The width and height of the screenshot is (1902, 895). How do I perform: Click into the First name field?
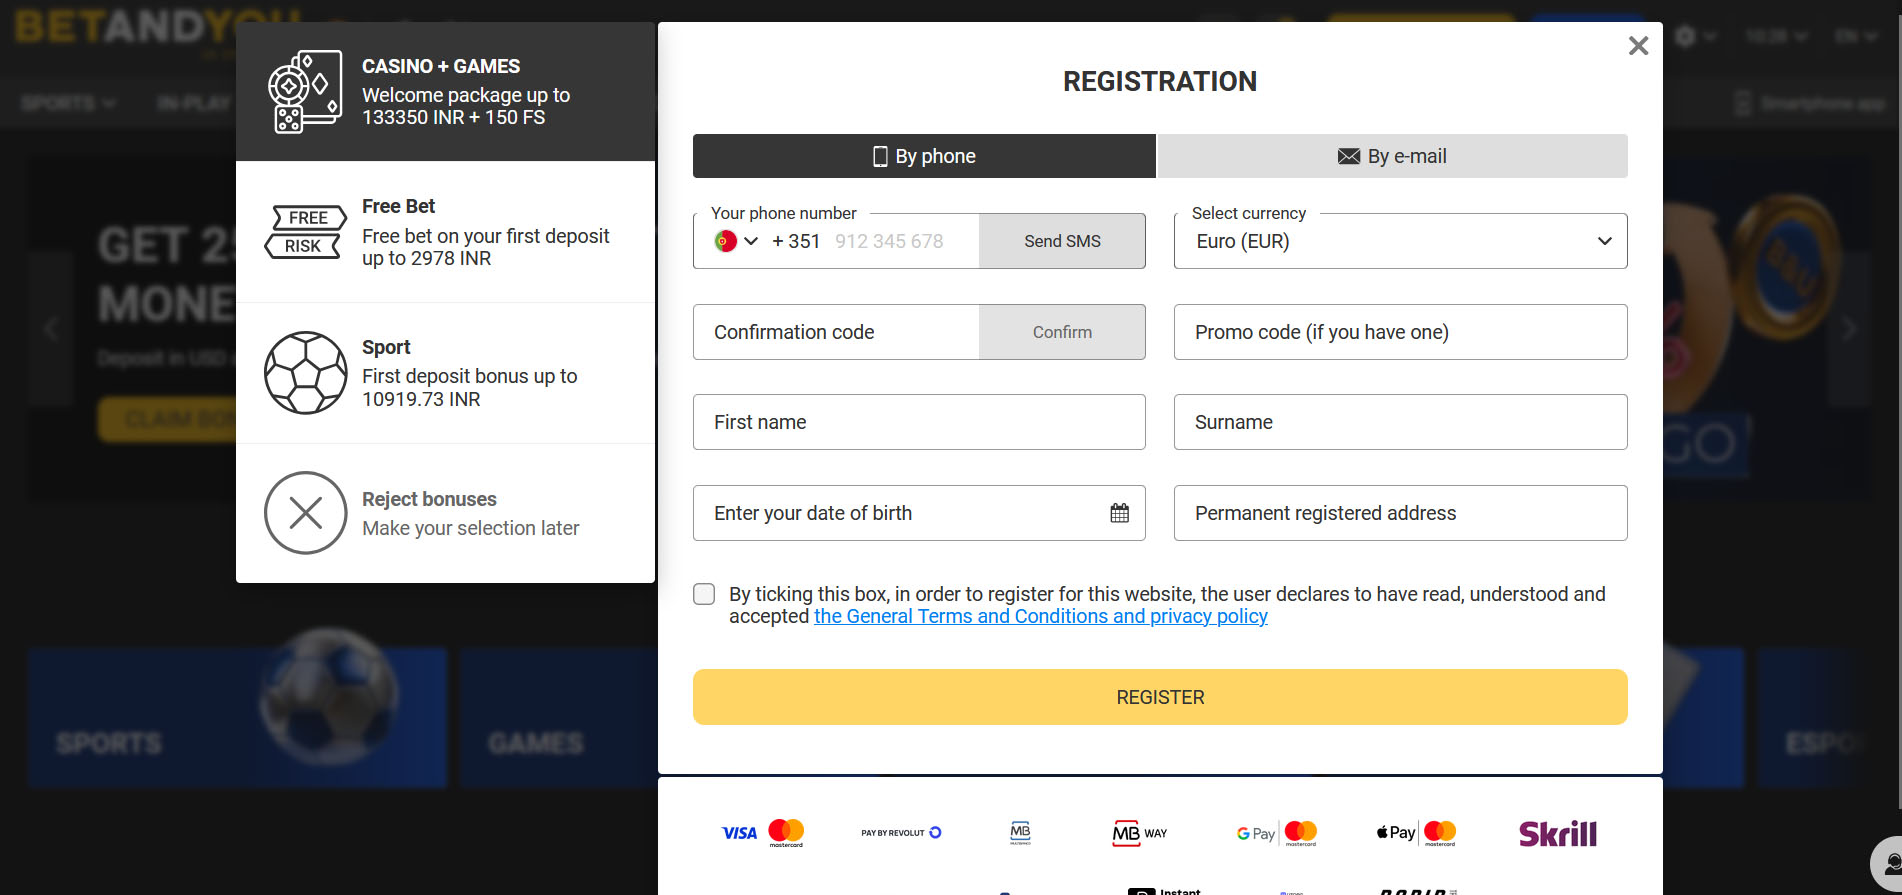919,422
